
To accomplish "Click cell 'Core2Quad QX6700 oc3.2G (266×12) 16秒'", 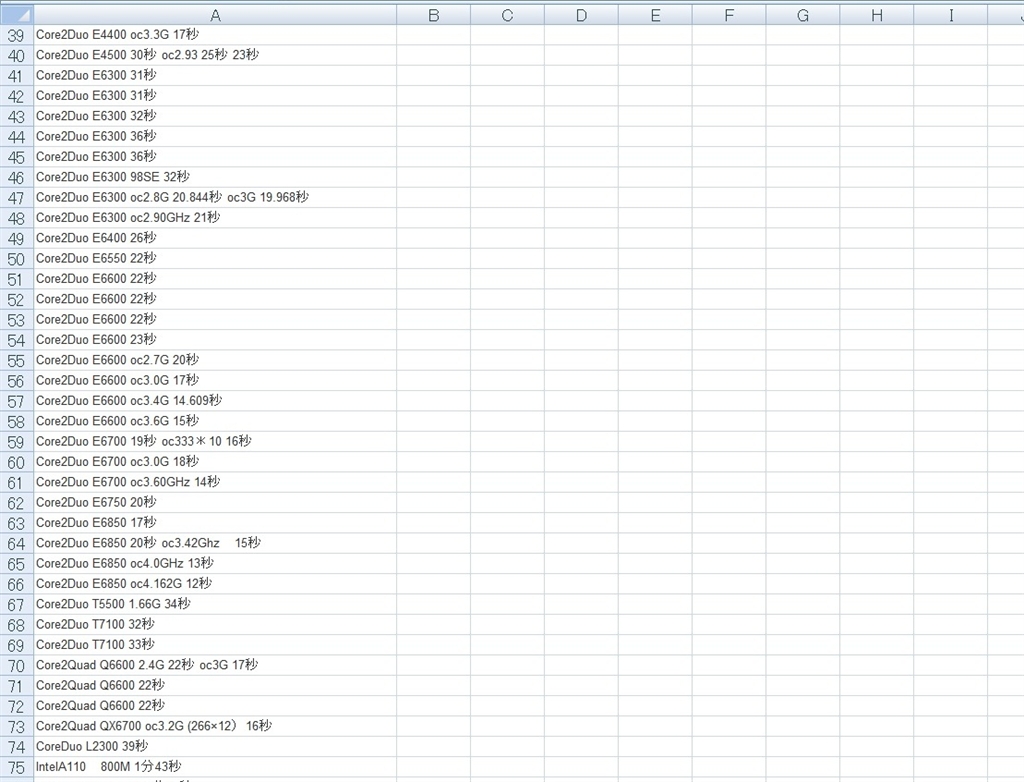I will tap(215, 726).
